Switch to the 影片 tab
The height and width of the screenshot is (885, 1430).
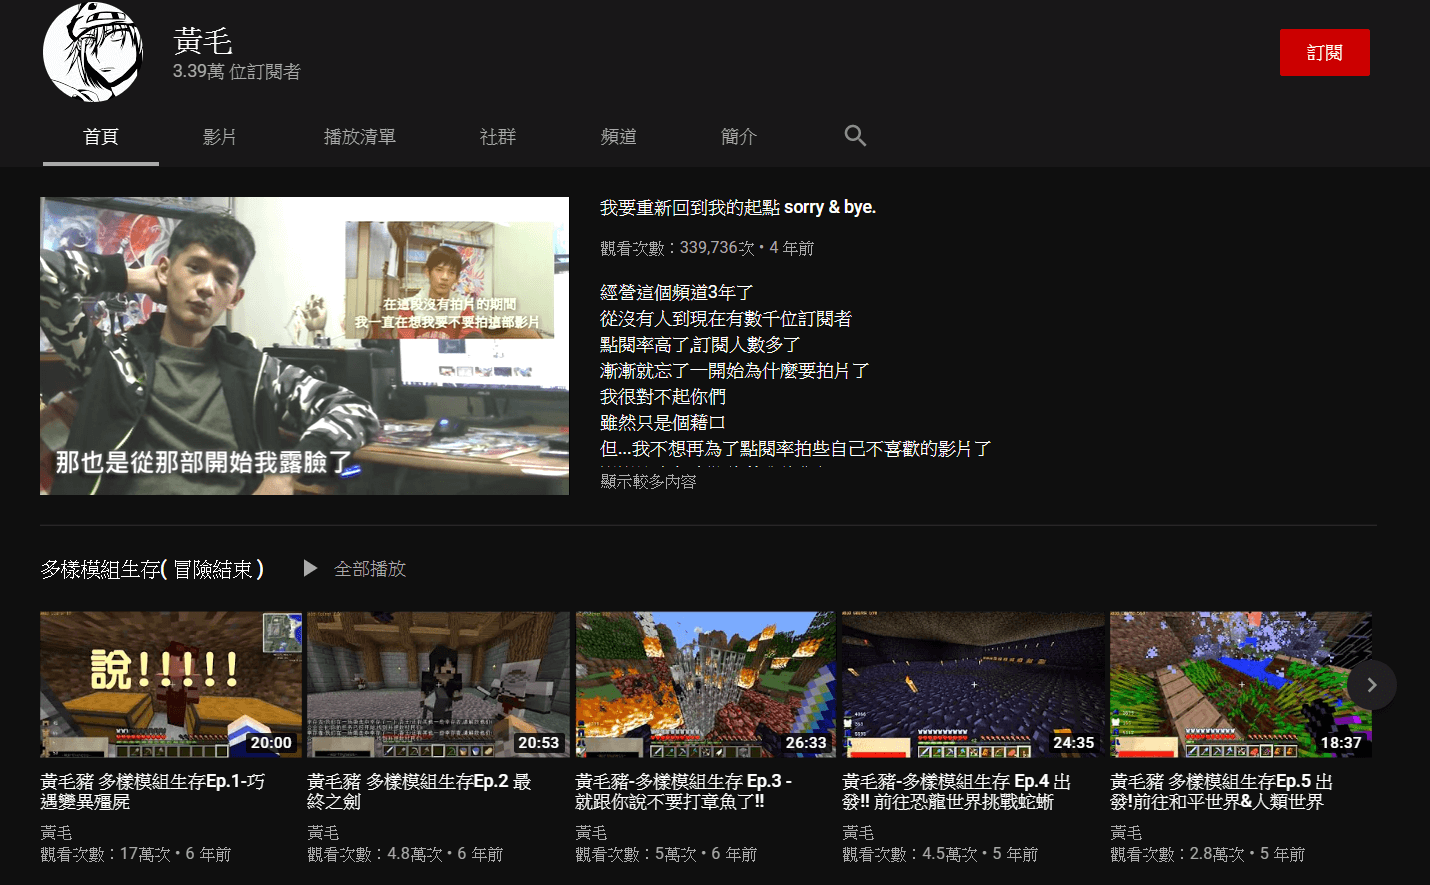tap(220, 137)
